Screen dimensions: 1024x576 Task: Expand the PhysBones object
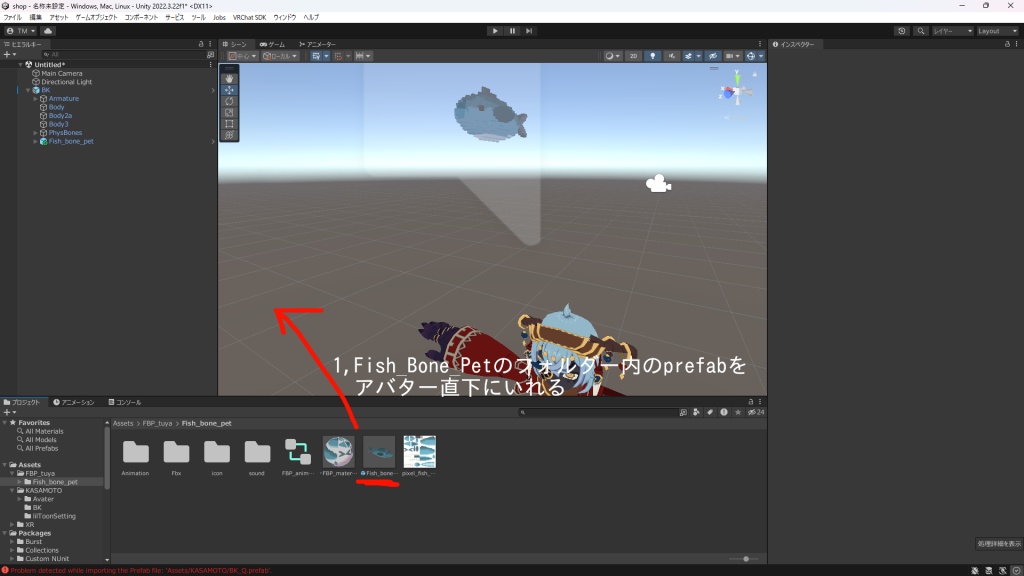(35, 133)
